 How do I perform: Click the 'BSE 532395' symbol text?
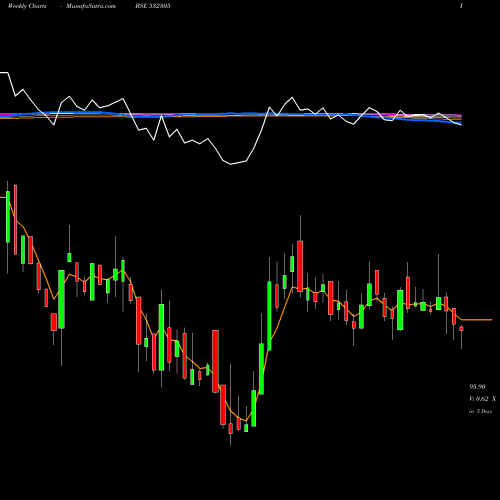coord(153,6)
